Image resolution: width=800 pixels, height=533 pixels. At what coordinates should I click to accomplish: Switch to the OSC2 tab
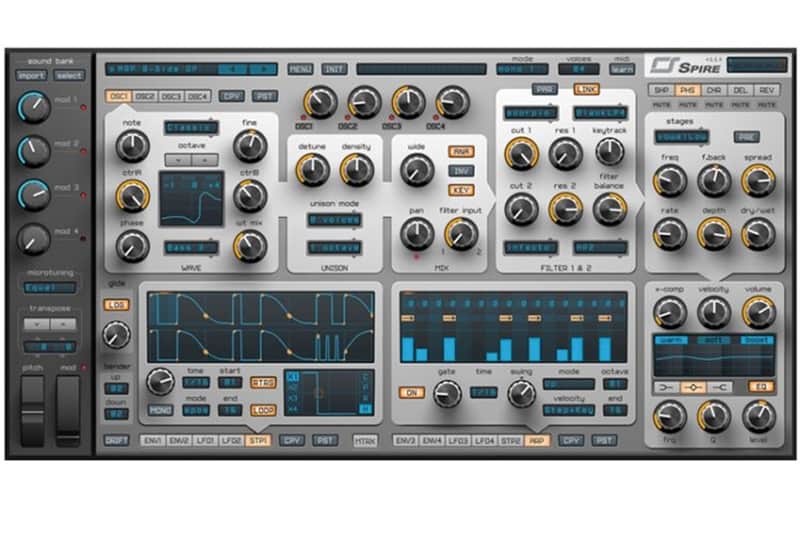pos(145,96)
